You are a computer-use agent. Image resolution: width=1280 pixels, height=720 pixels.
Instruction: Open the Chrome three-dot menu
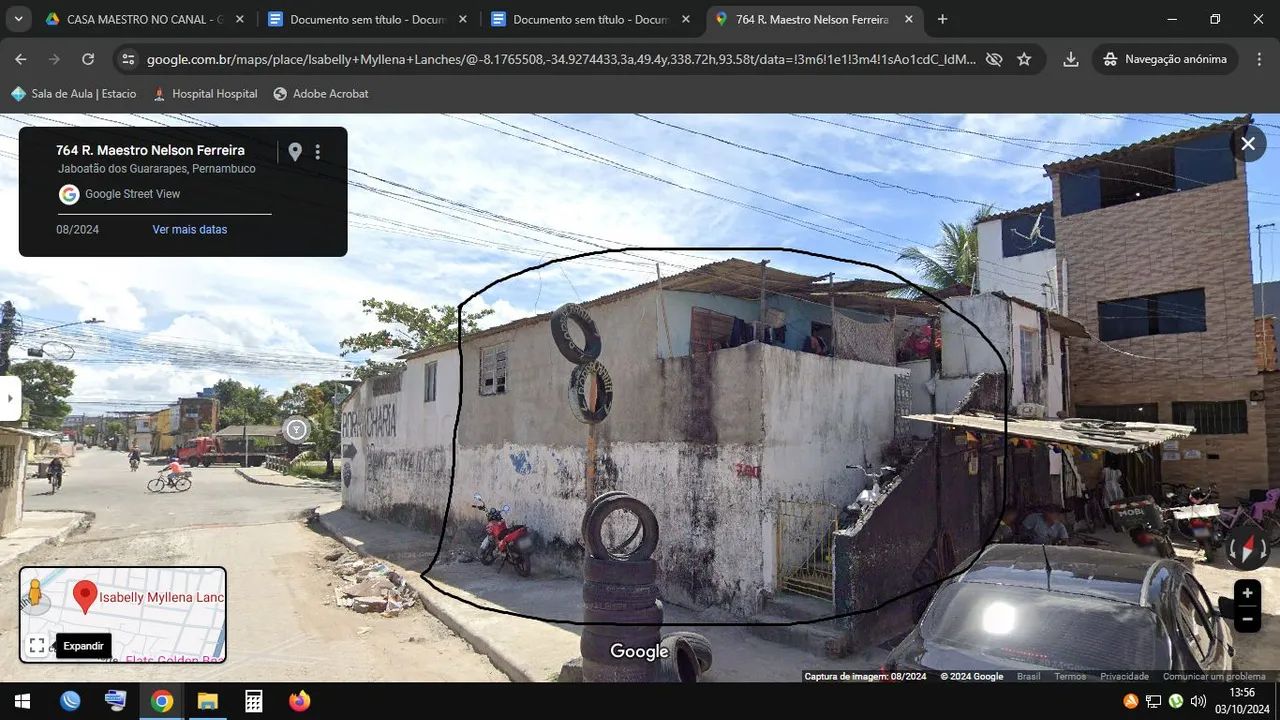tap(1258, 59)
